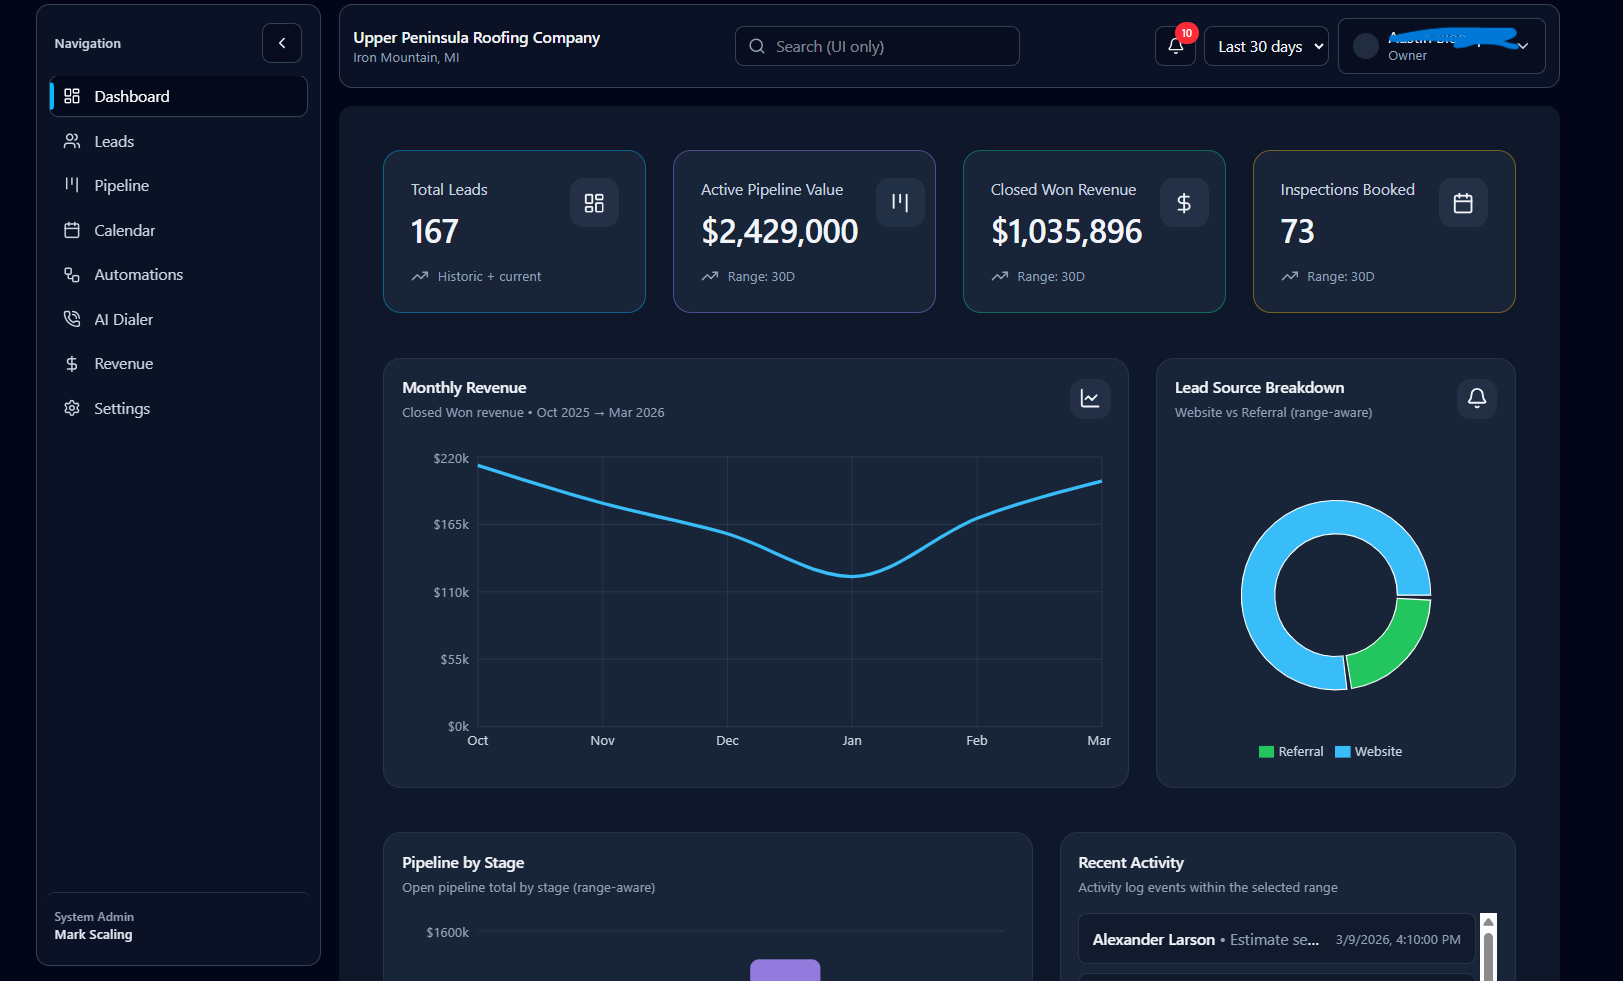Toggle the Referral legend item
1623x981 pixels.
tap(1291, 751)
